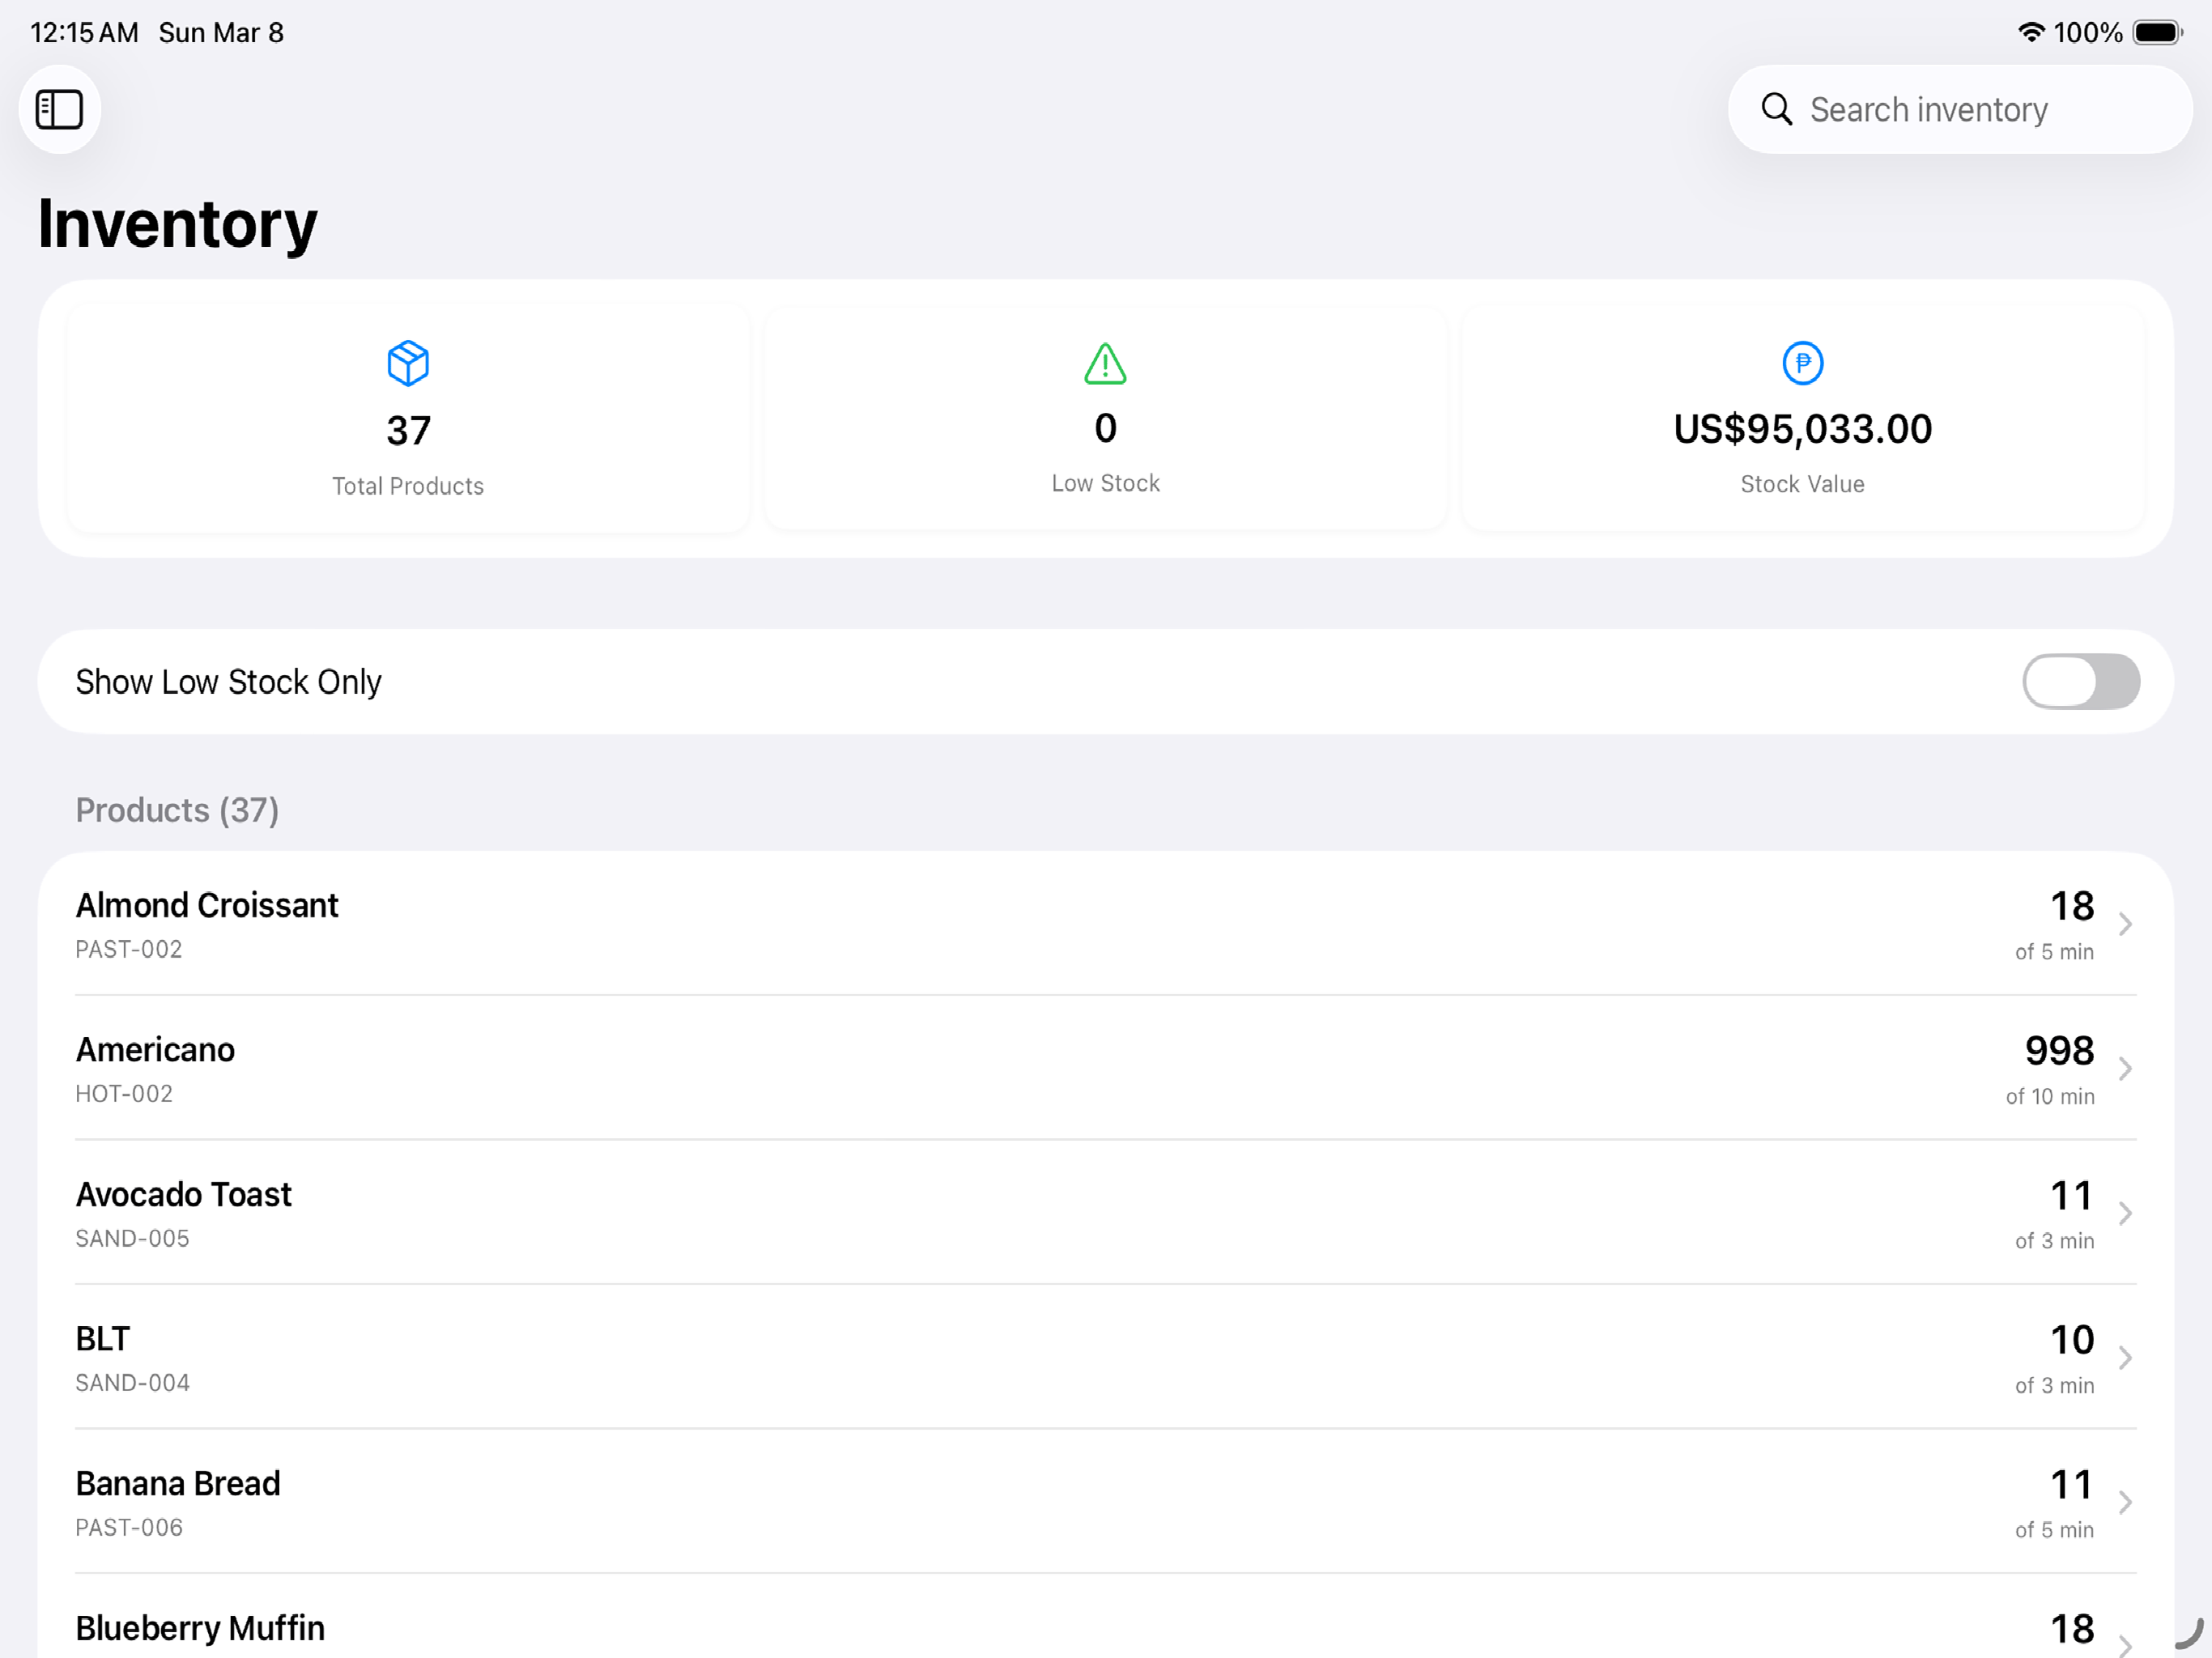Enable the Show Low Stock Only switch

pyautogui.click(x=2080, y=681)
